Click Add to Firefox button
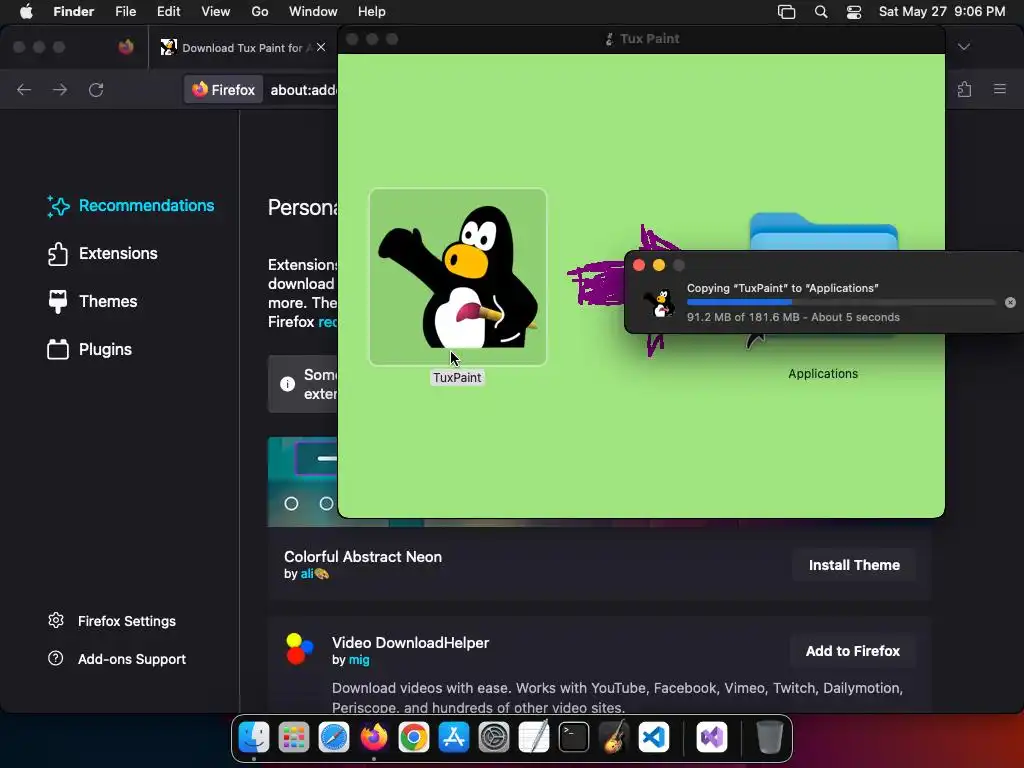Screen dimensions: 1024x768 [852, 651]
